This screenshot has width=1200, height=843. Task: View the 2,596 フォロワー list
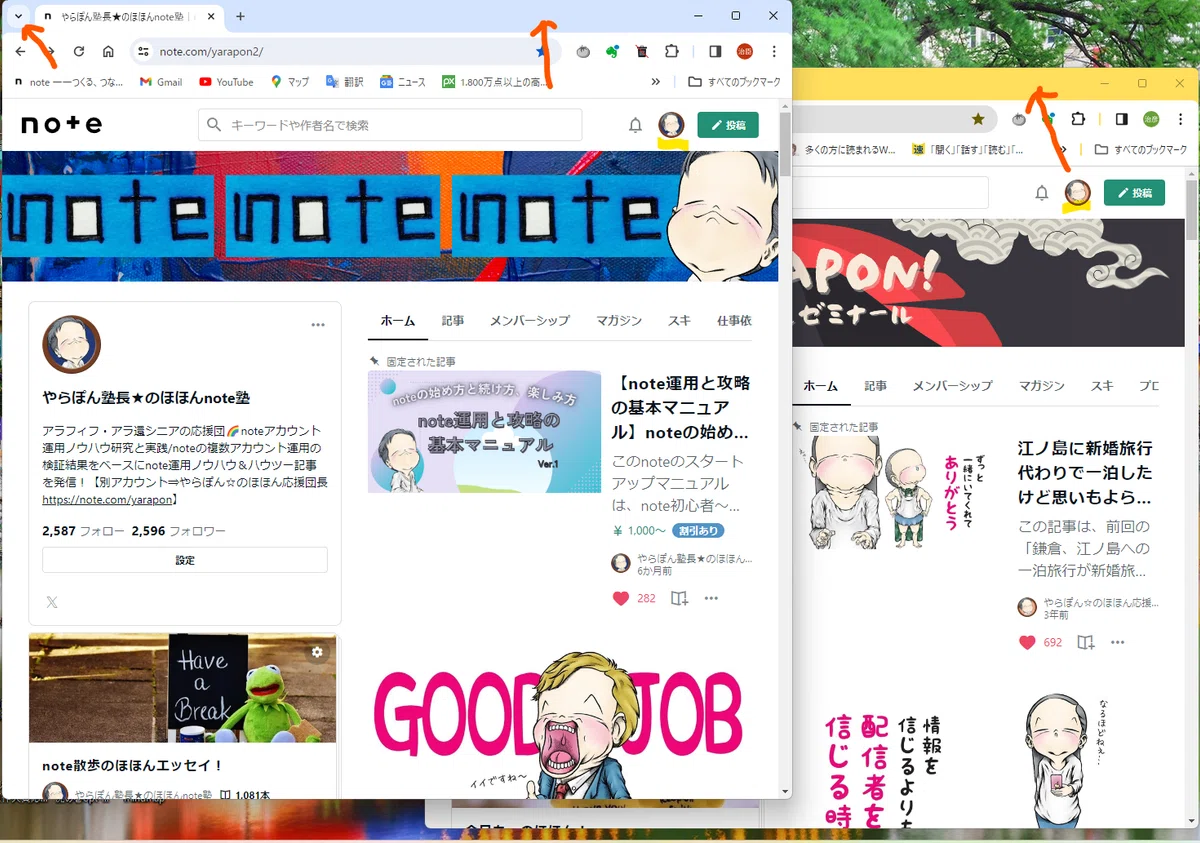(178, 531)
